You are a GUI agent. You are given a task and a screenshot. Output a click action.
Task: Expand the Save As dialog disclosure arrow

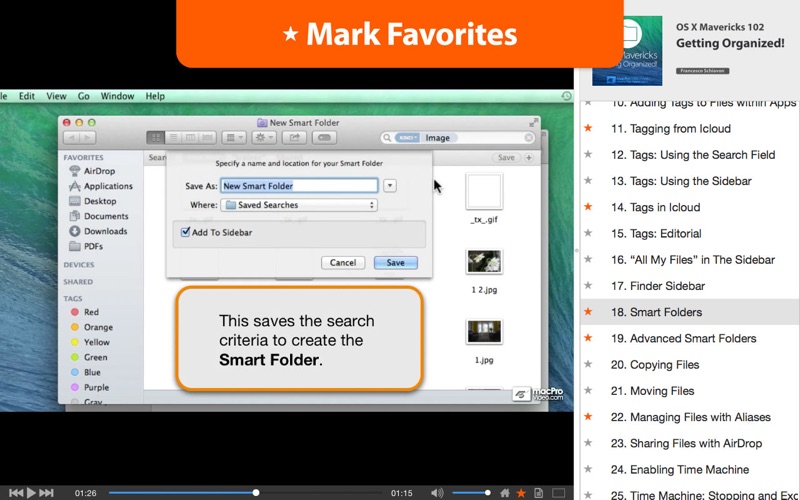click(x=390, y=186)
